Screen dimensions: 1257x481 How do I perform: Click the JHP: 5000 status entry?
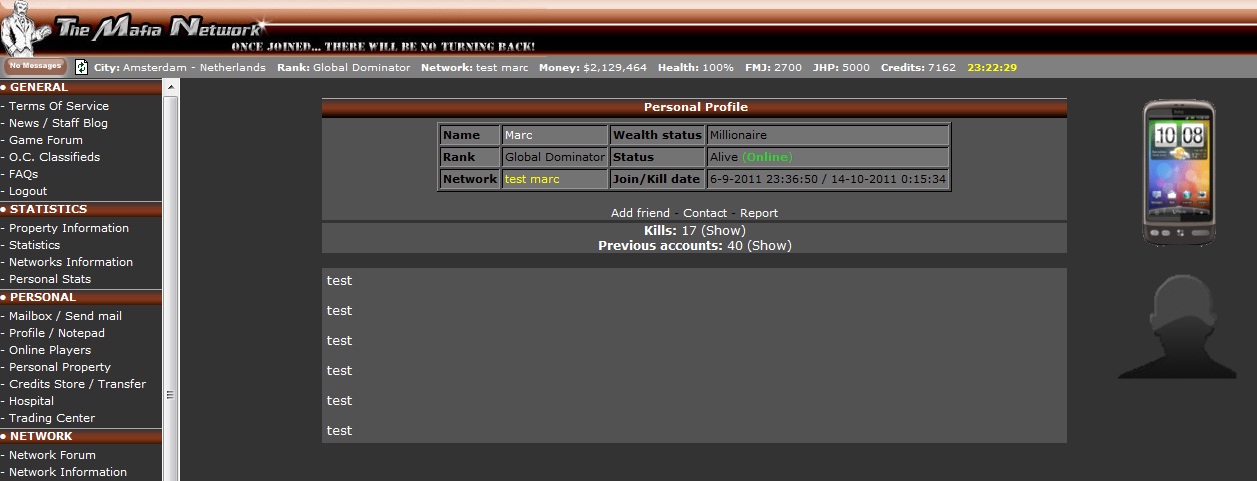pos(841,68)
